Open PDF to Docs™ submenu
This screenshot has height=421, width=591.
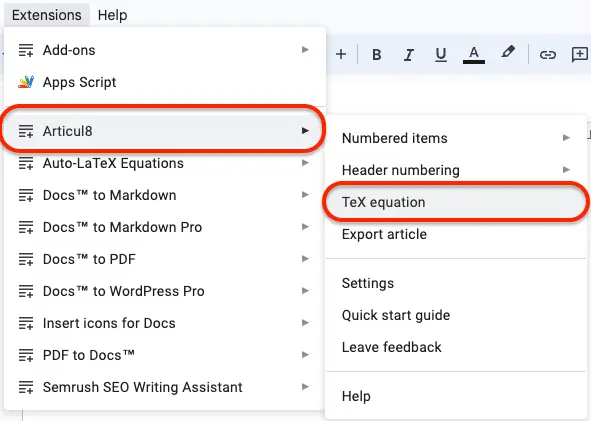[164, 355]
